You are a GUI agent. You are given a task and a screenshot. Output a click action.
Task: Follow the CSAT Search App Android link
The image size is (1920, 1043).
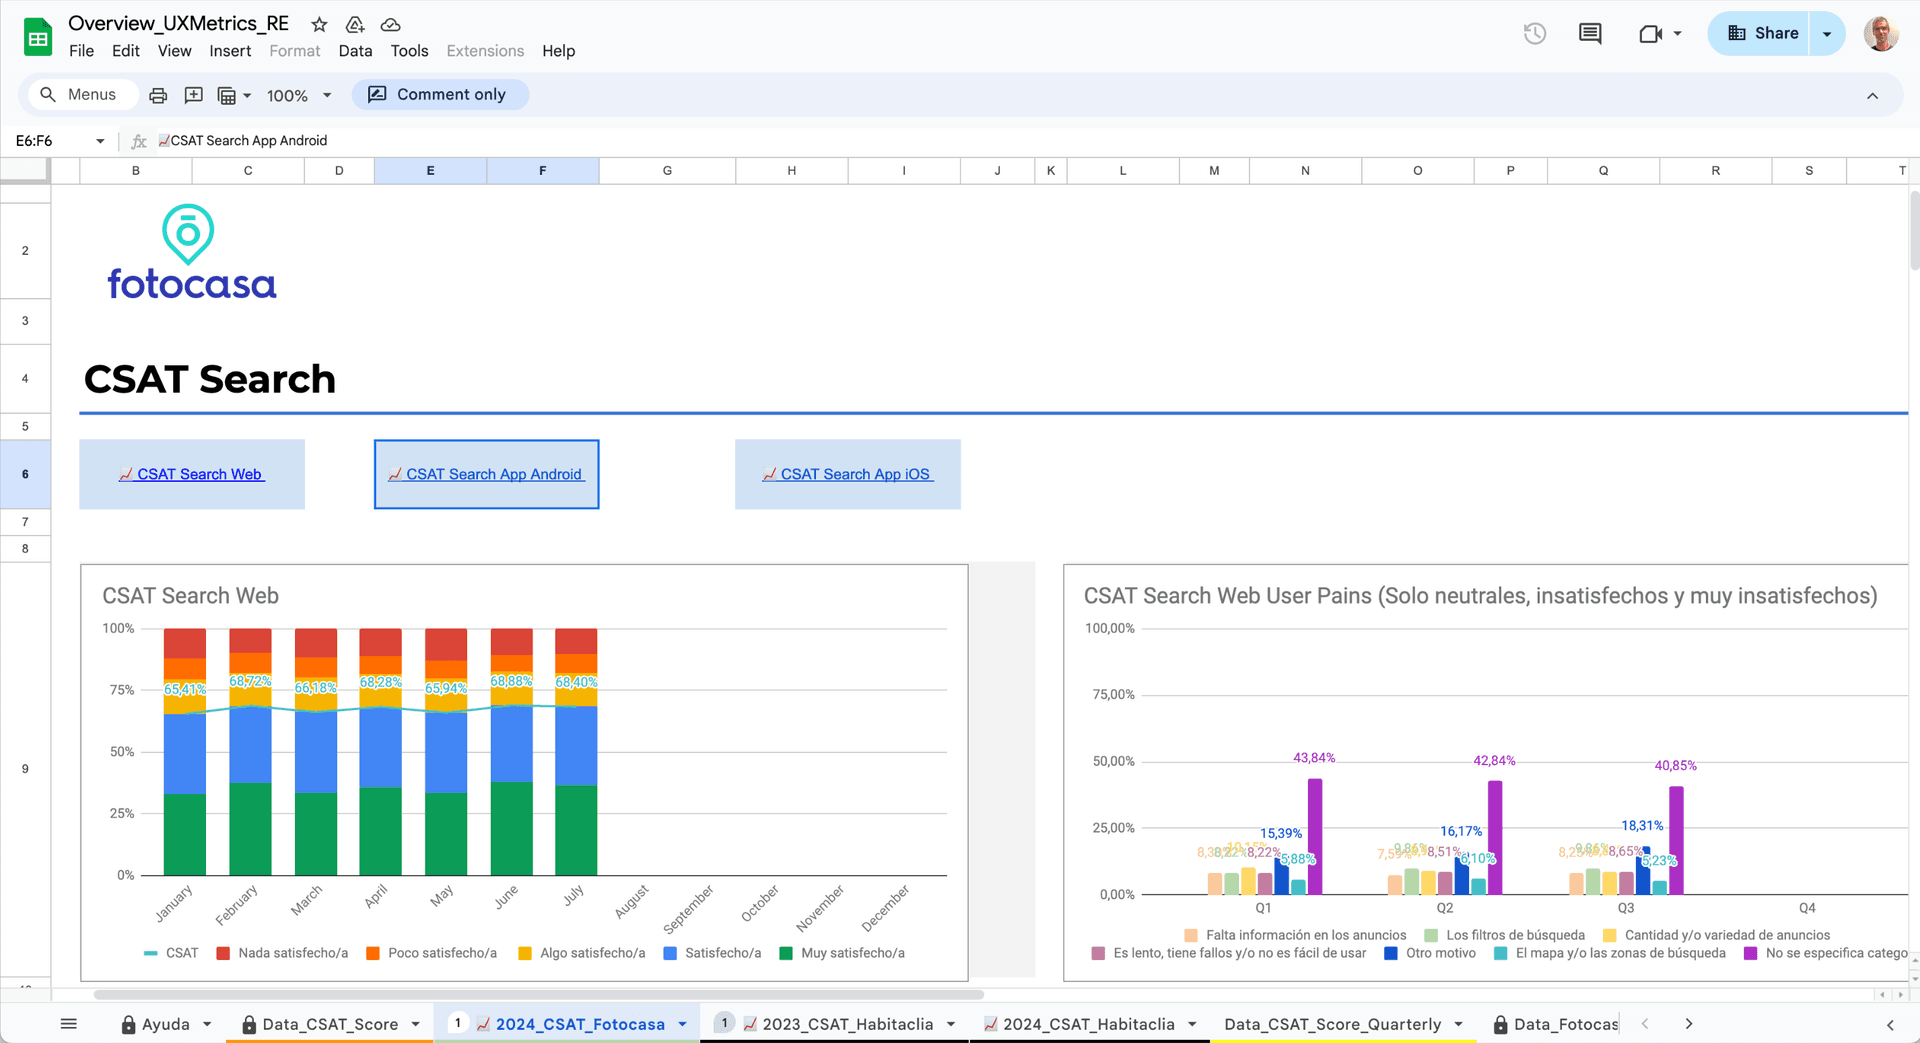[485, 474]
